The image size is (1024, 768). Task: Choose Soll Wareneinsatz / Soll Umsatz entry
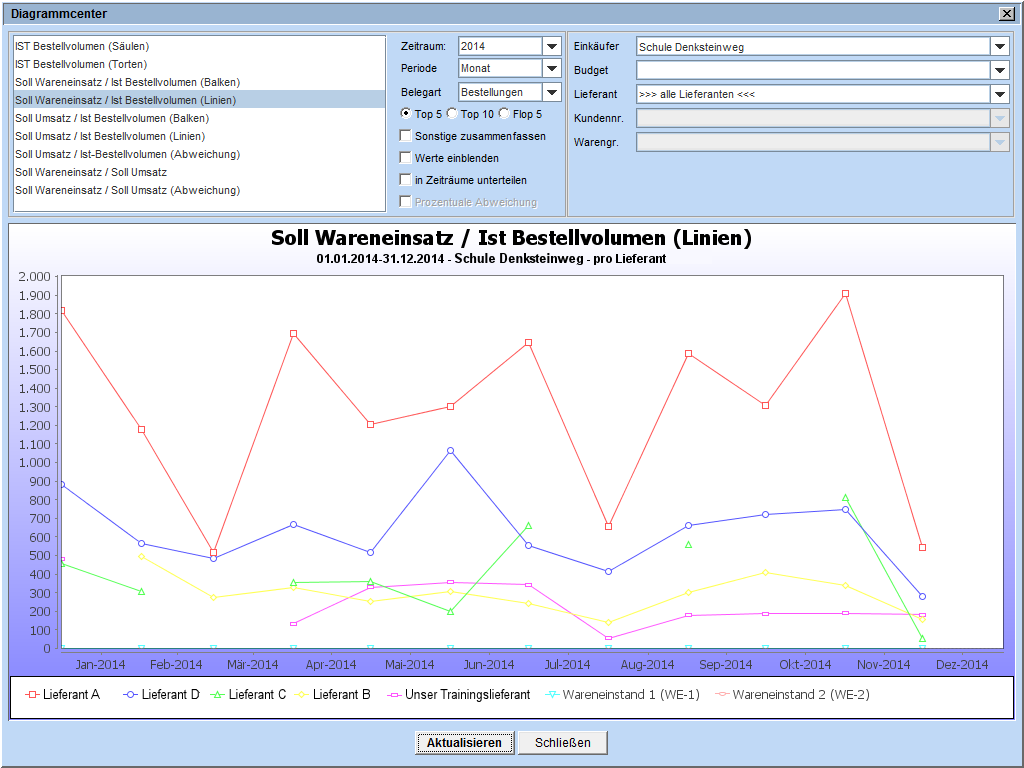(x=91, y=172)
